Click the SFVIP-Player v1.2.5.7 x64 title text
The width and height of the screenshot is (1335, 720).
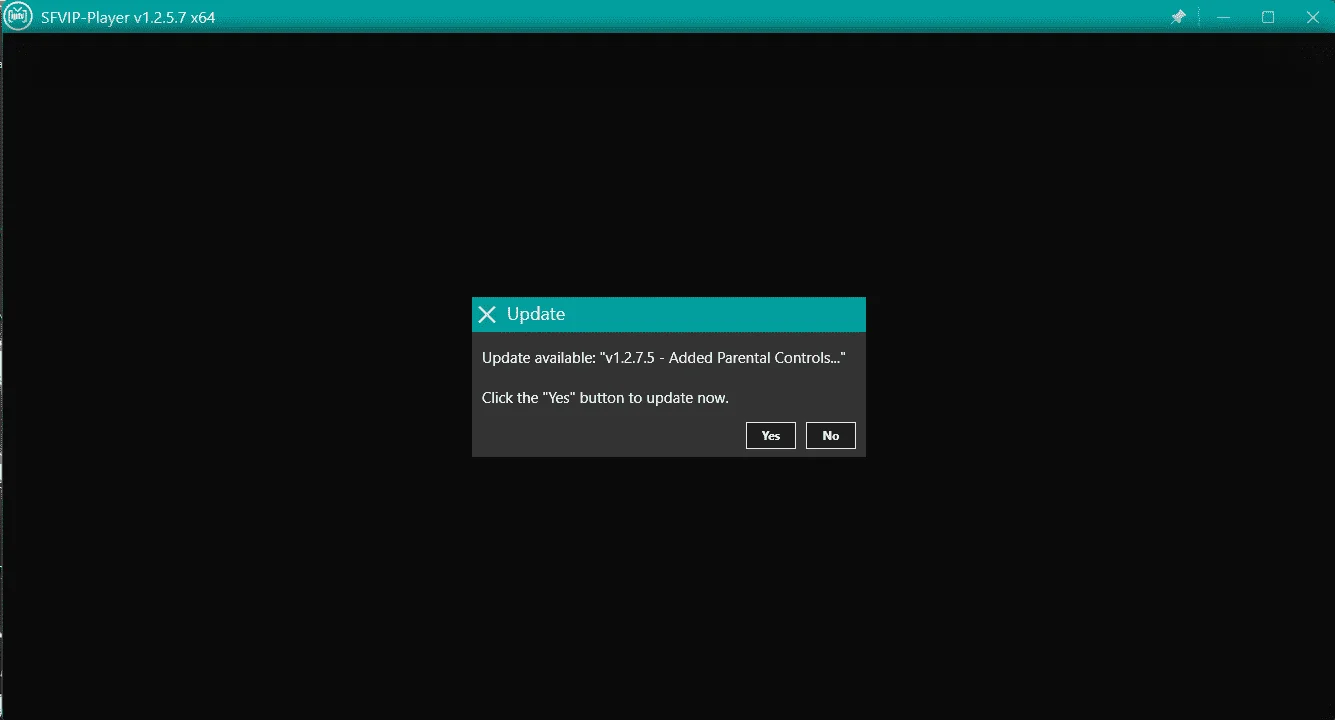point(128,17)
